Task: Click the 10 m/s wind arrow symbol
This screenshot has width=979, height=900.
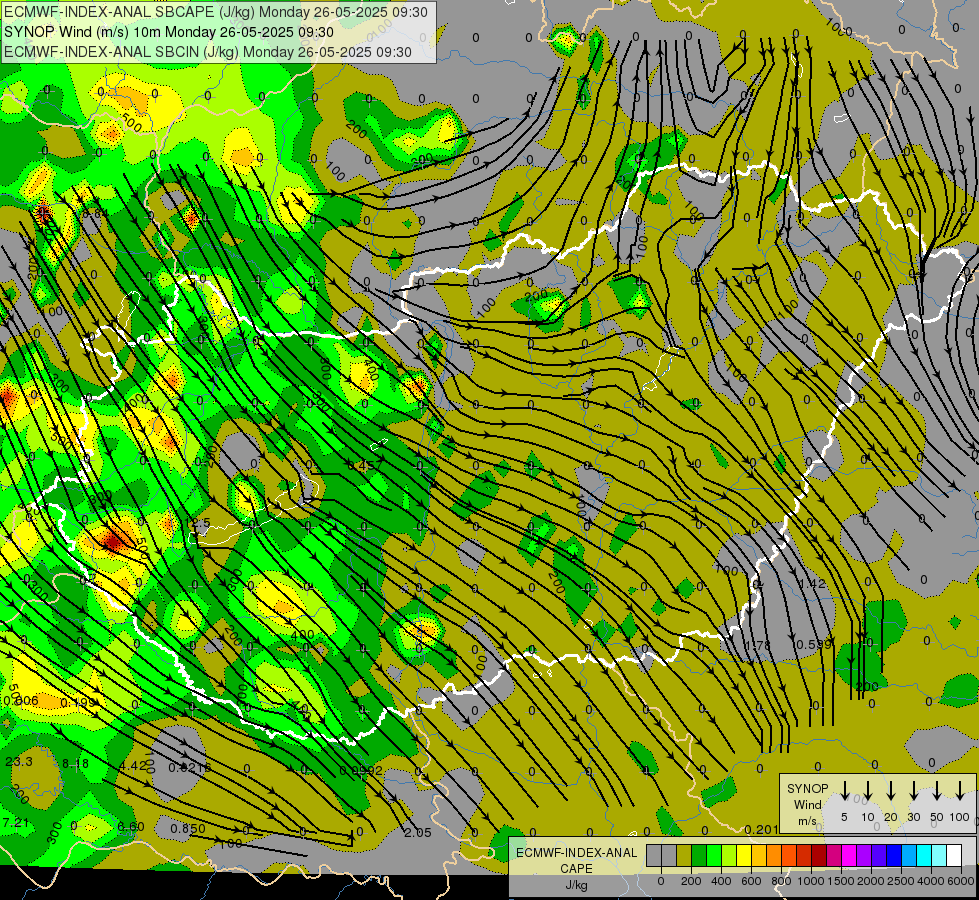Action: click(x=868, y=791)
